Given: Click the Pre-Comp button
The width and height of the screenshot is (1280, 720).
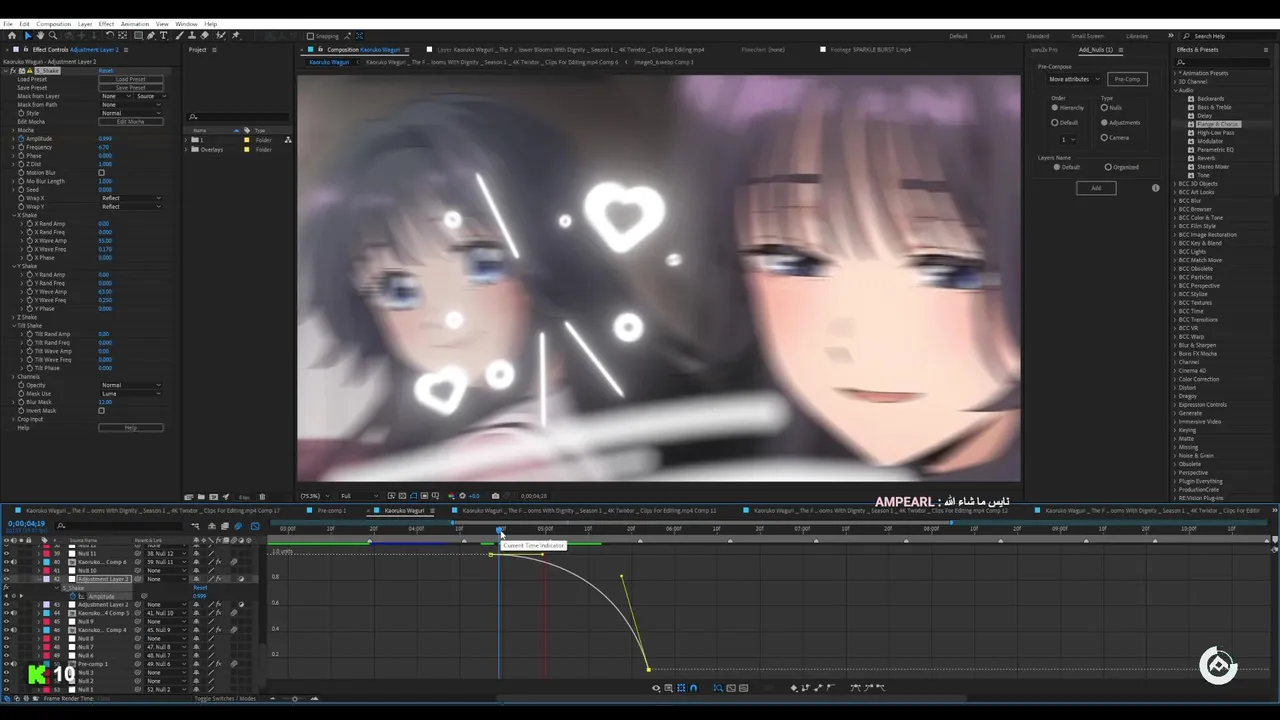Looking at the screenshot, I should pos(1127,79).
